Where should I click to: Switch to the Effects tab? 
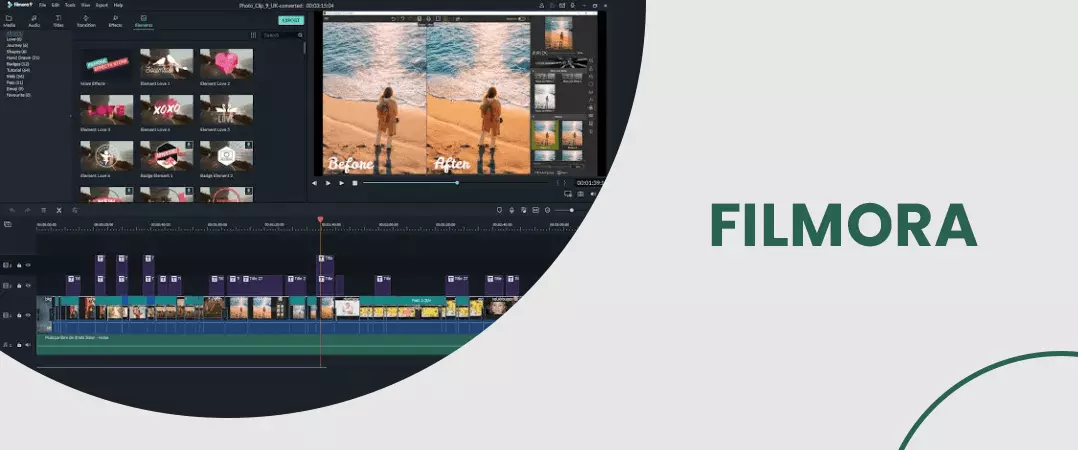115,21
